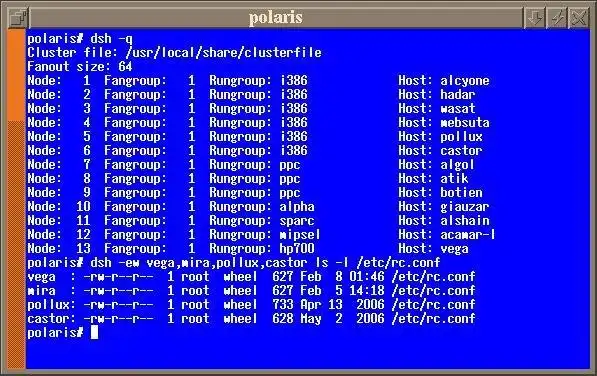The image size is (597, 376).
Task: Click the lightning-bolt button in the title bar
Action: (x=557, y=18)
